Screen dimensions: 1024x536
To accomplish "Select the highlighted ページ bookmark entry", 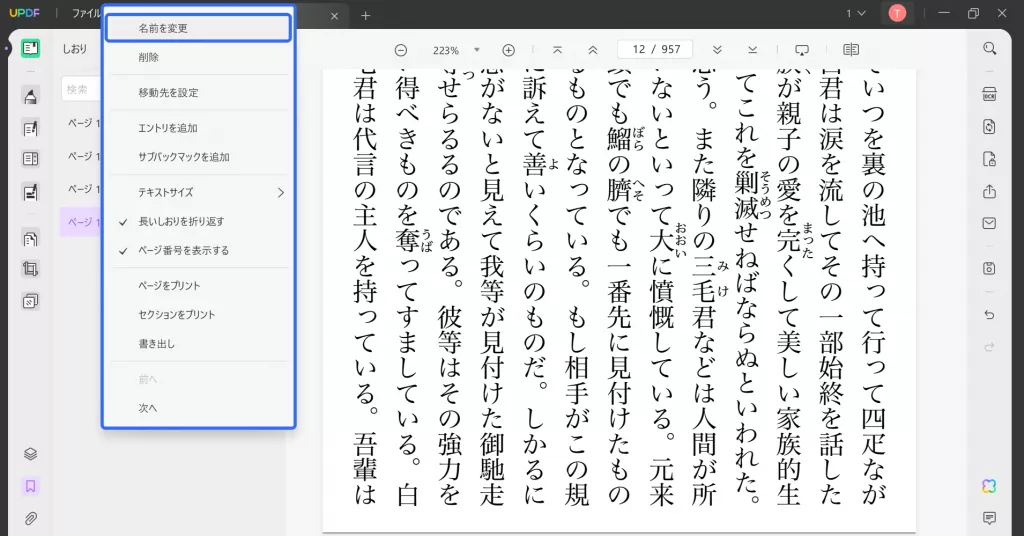I will tap(81, 222).
